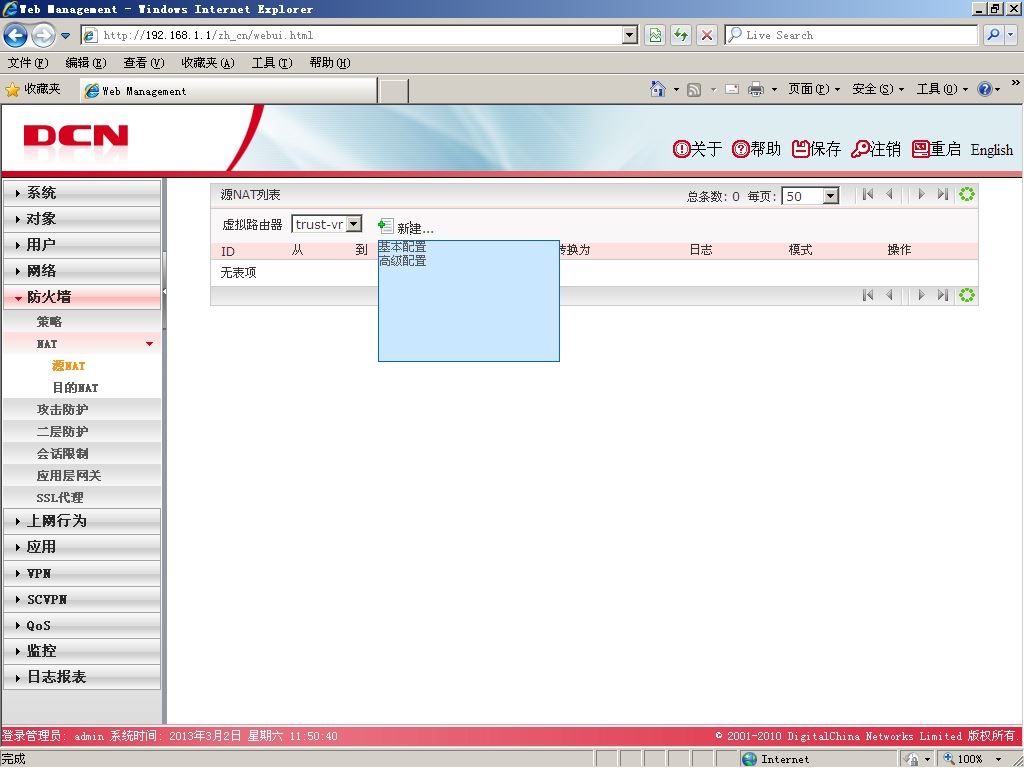Expand the QoS sidebar section
The width and height of the screenshot is (1024, 768).
[x=82, y=626]
